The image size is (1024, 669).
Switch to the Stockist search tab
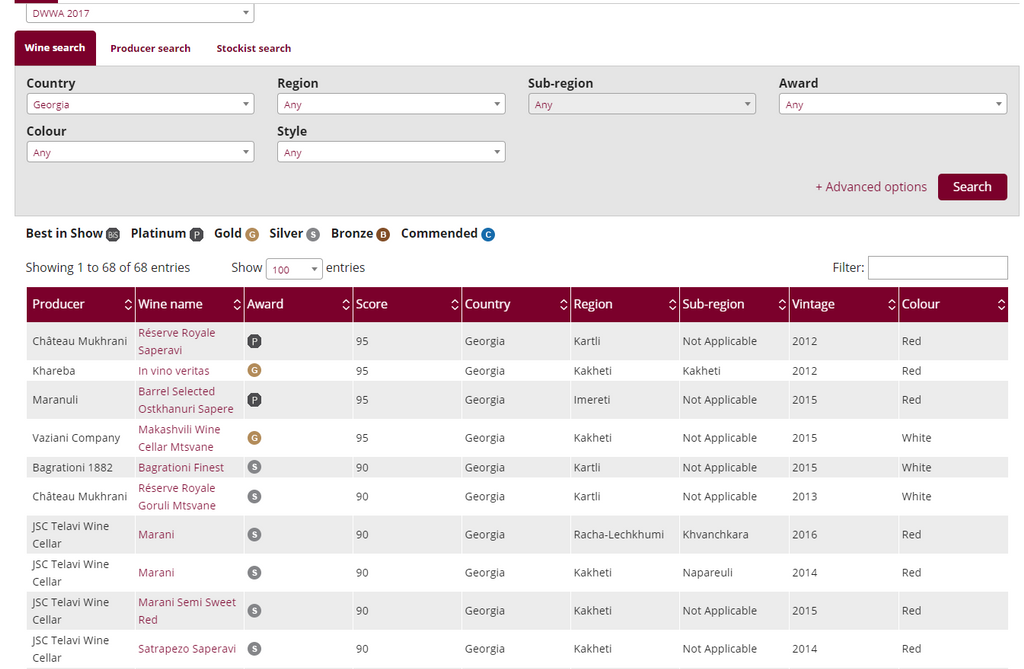coord(254,48)
